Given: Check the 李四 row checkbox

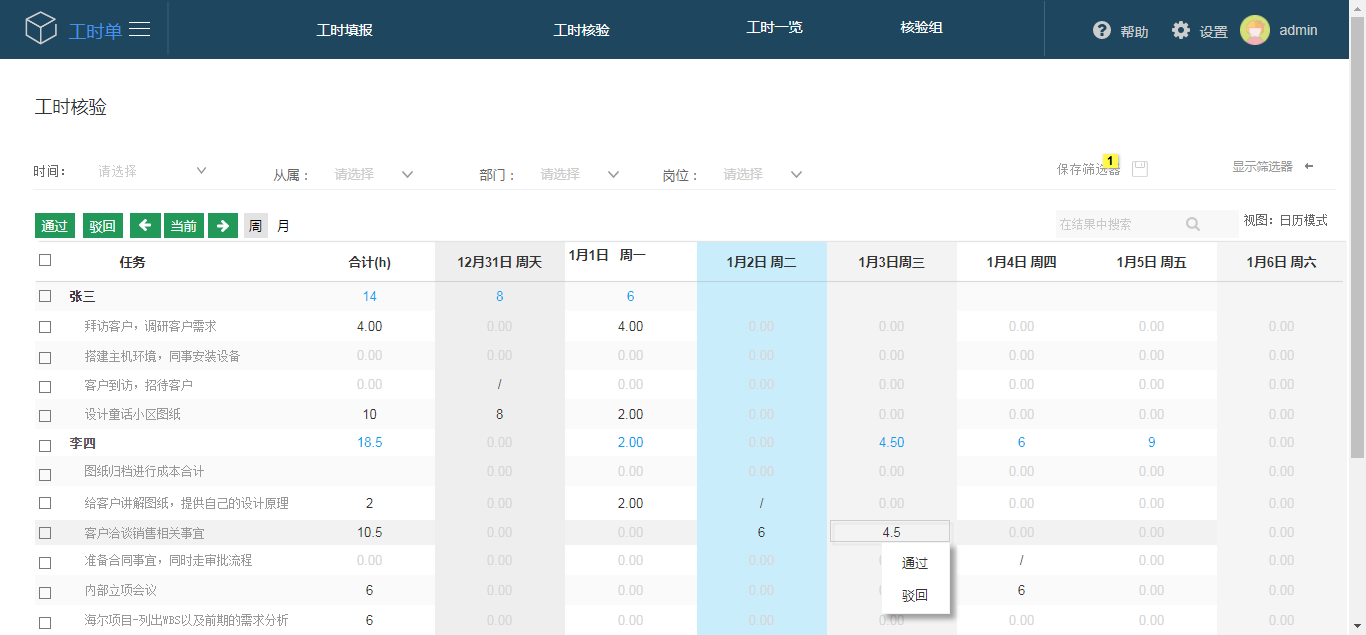Looking at the screenshot, I should coord(45,445).
